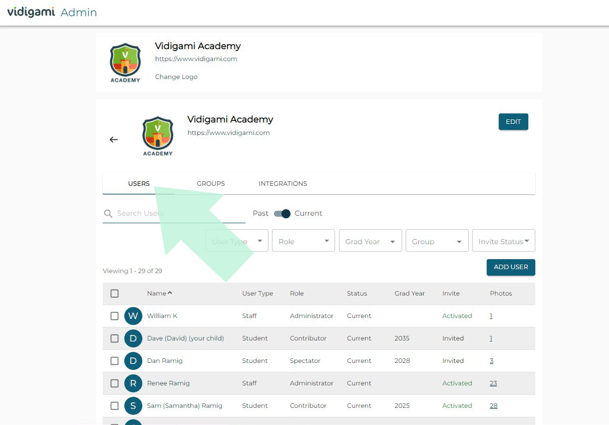Click the vidigami Admin header logo
Screen dimensions: 609x425
click(52, 12)
